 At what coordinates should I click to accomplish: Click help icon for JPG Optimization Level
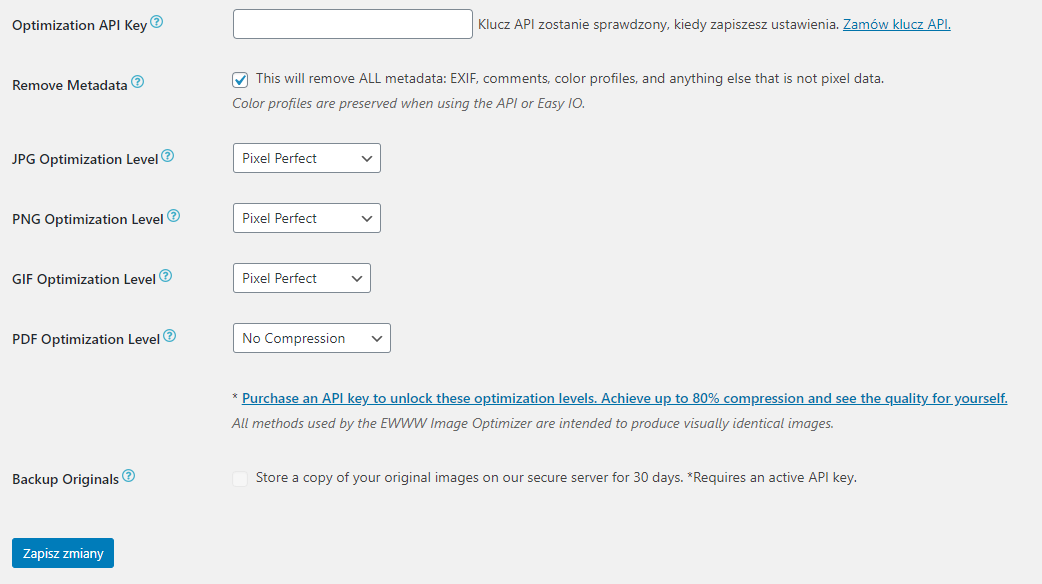click(x=168, y=157)
